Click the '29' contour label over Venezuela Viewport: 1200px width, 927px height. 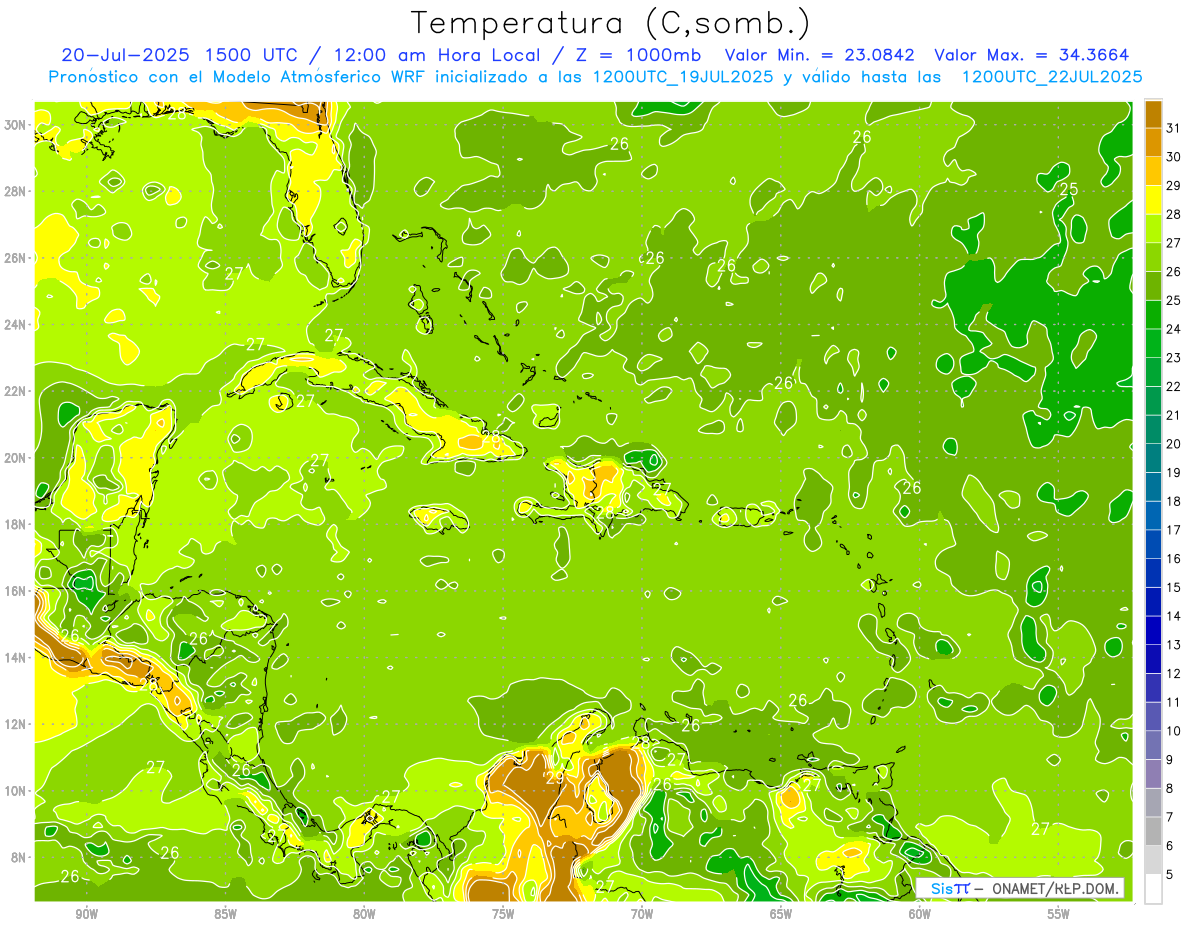(x=554, y=777)
